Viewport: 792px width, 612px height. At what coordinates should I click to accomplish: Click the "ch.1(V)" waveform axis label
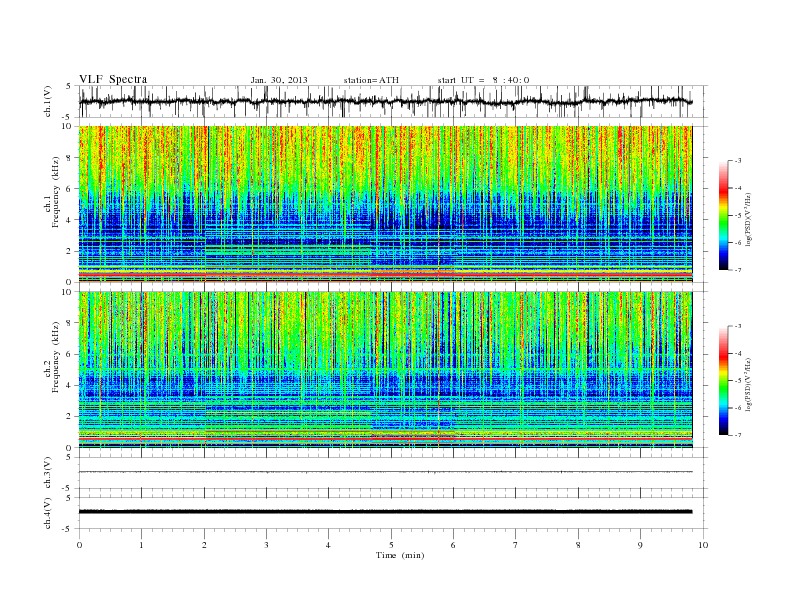pos(48,101)
